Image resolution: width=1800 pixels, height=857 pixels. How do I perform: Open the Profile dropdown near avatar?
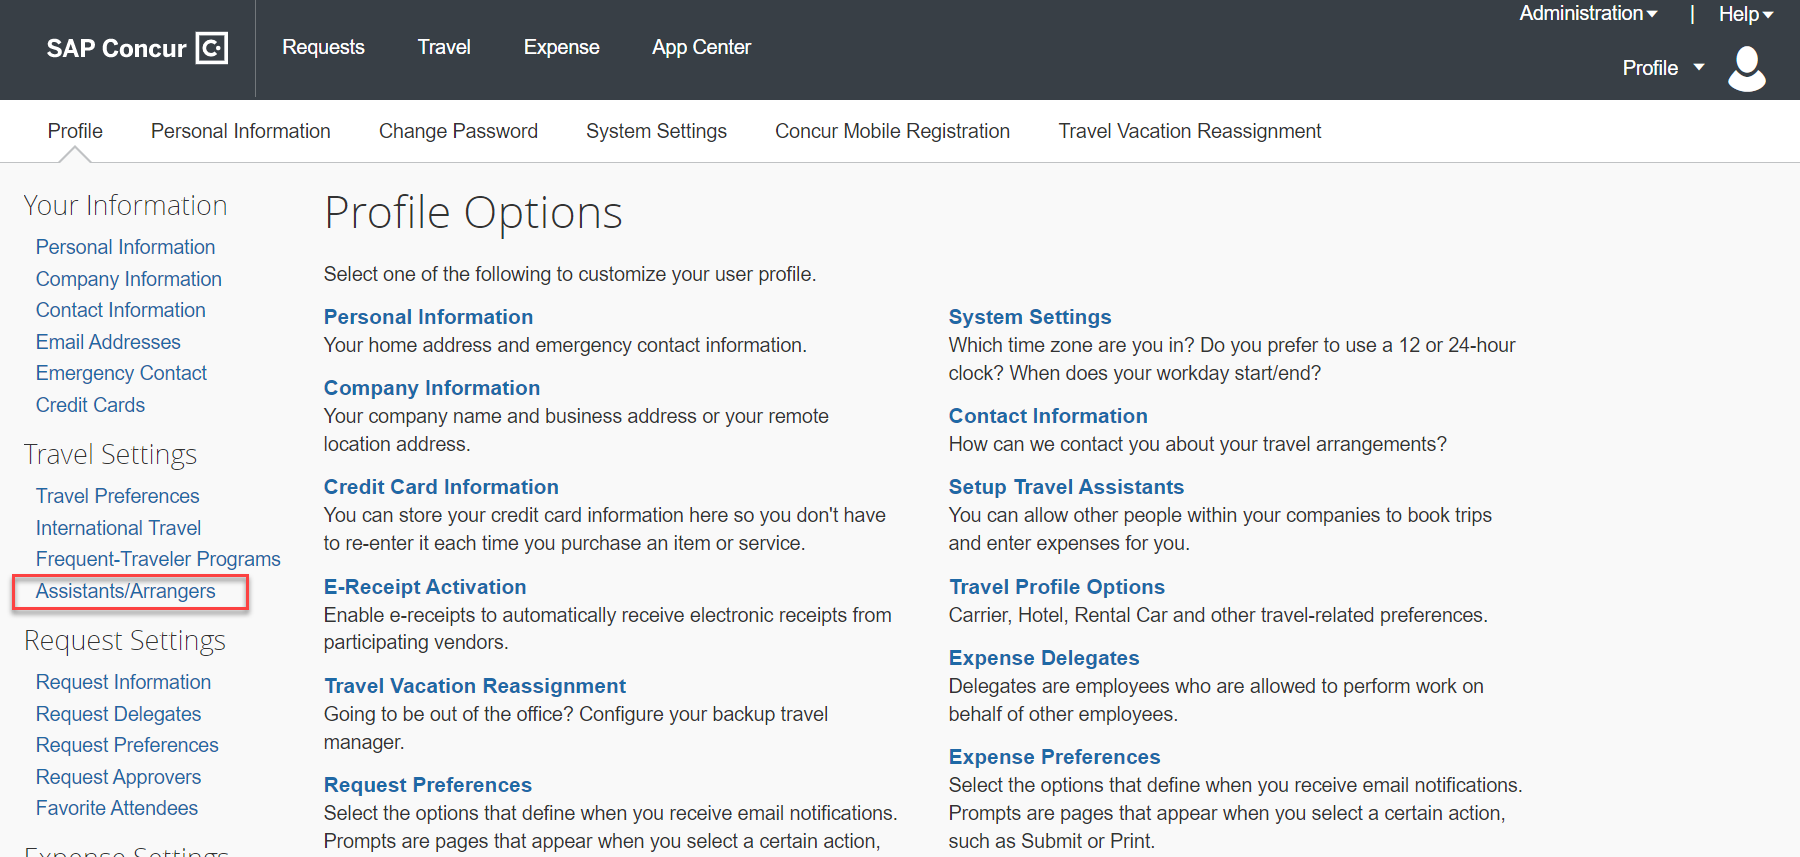(x=1663, y=68)
